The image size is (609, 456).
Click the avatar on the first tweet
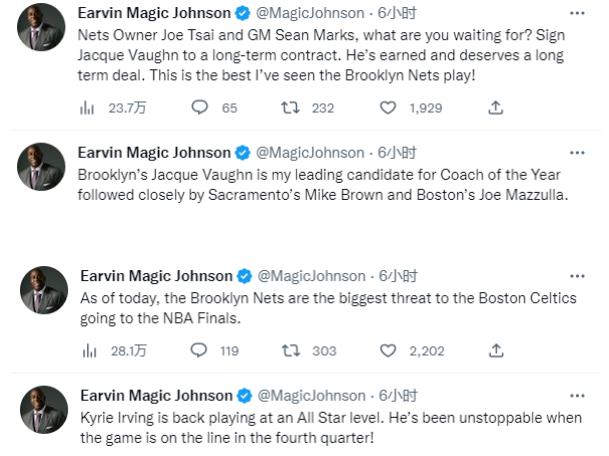coord(43,30)
